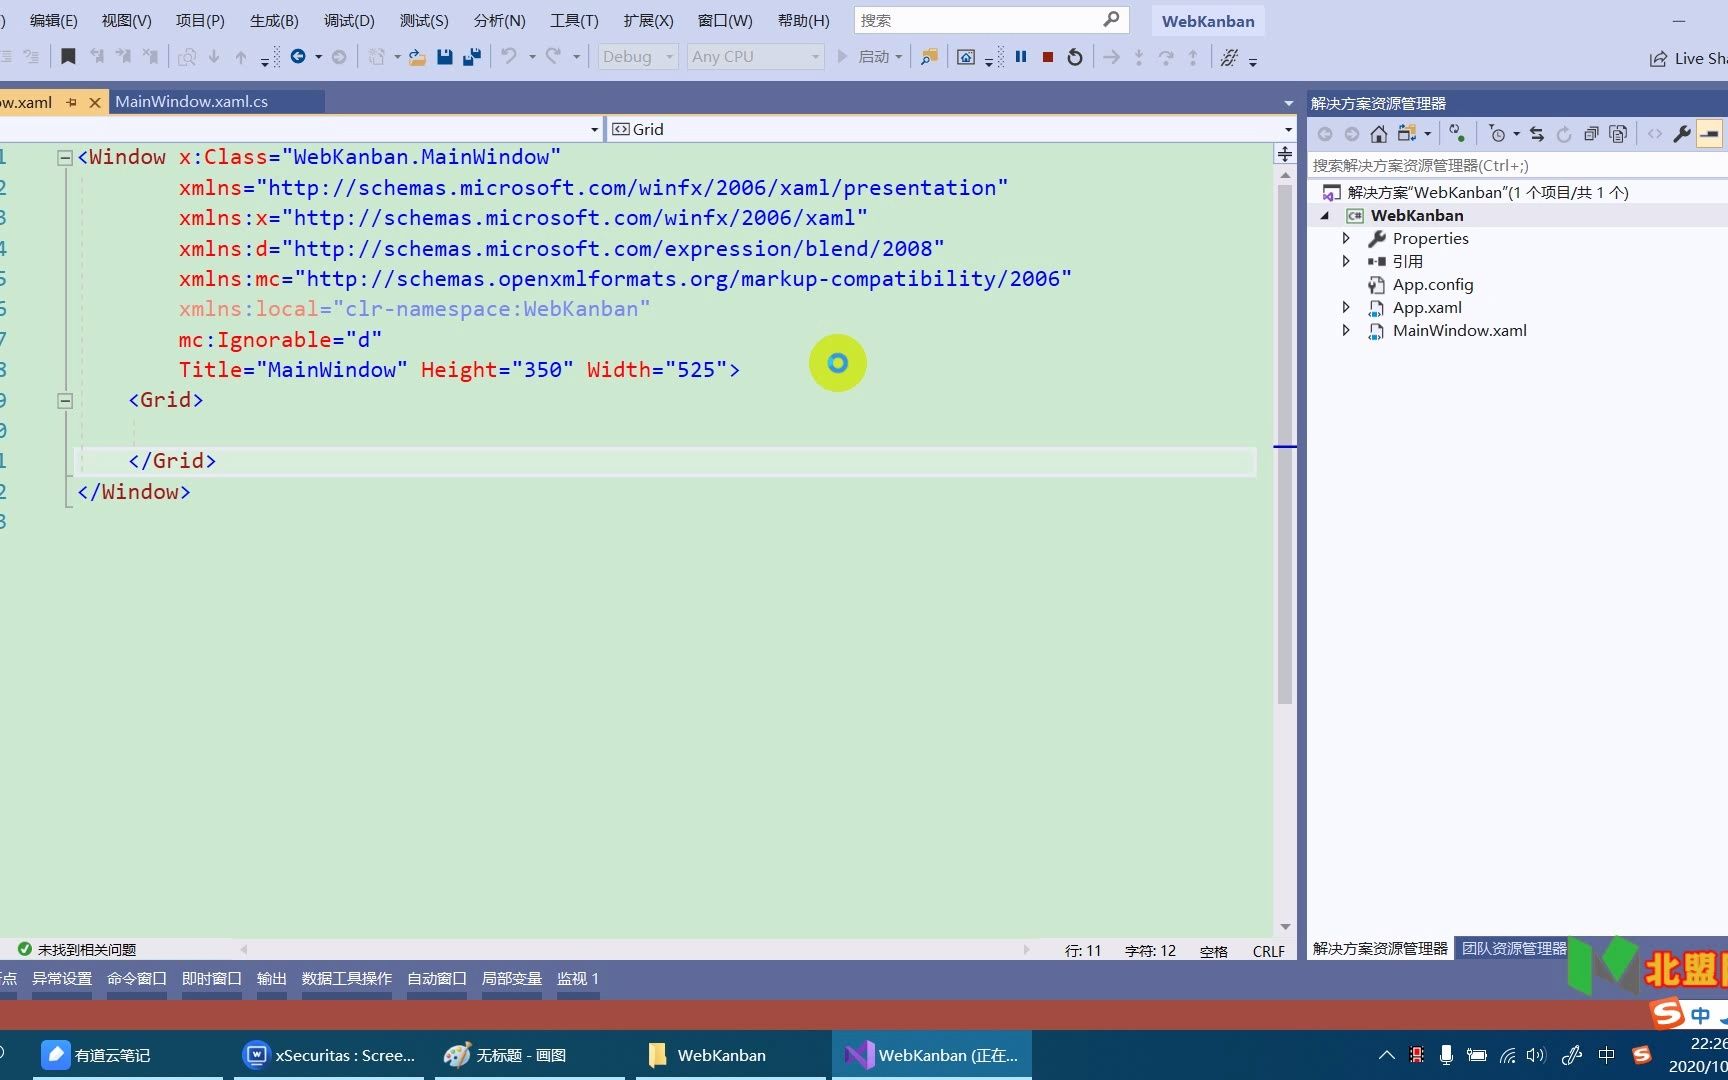Open the 输出 output tab

[271, 979]
